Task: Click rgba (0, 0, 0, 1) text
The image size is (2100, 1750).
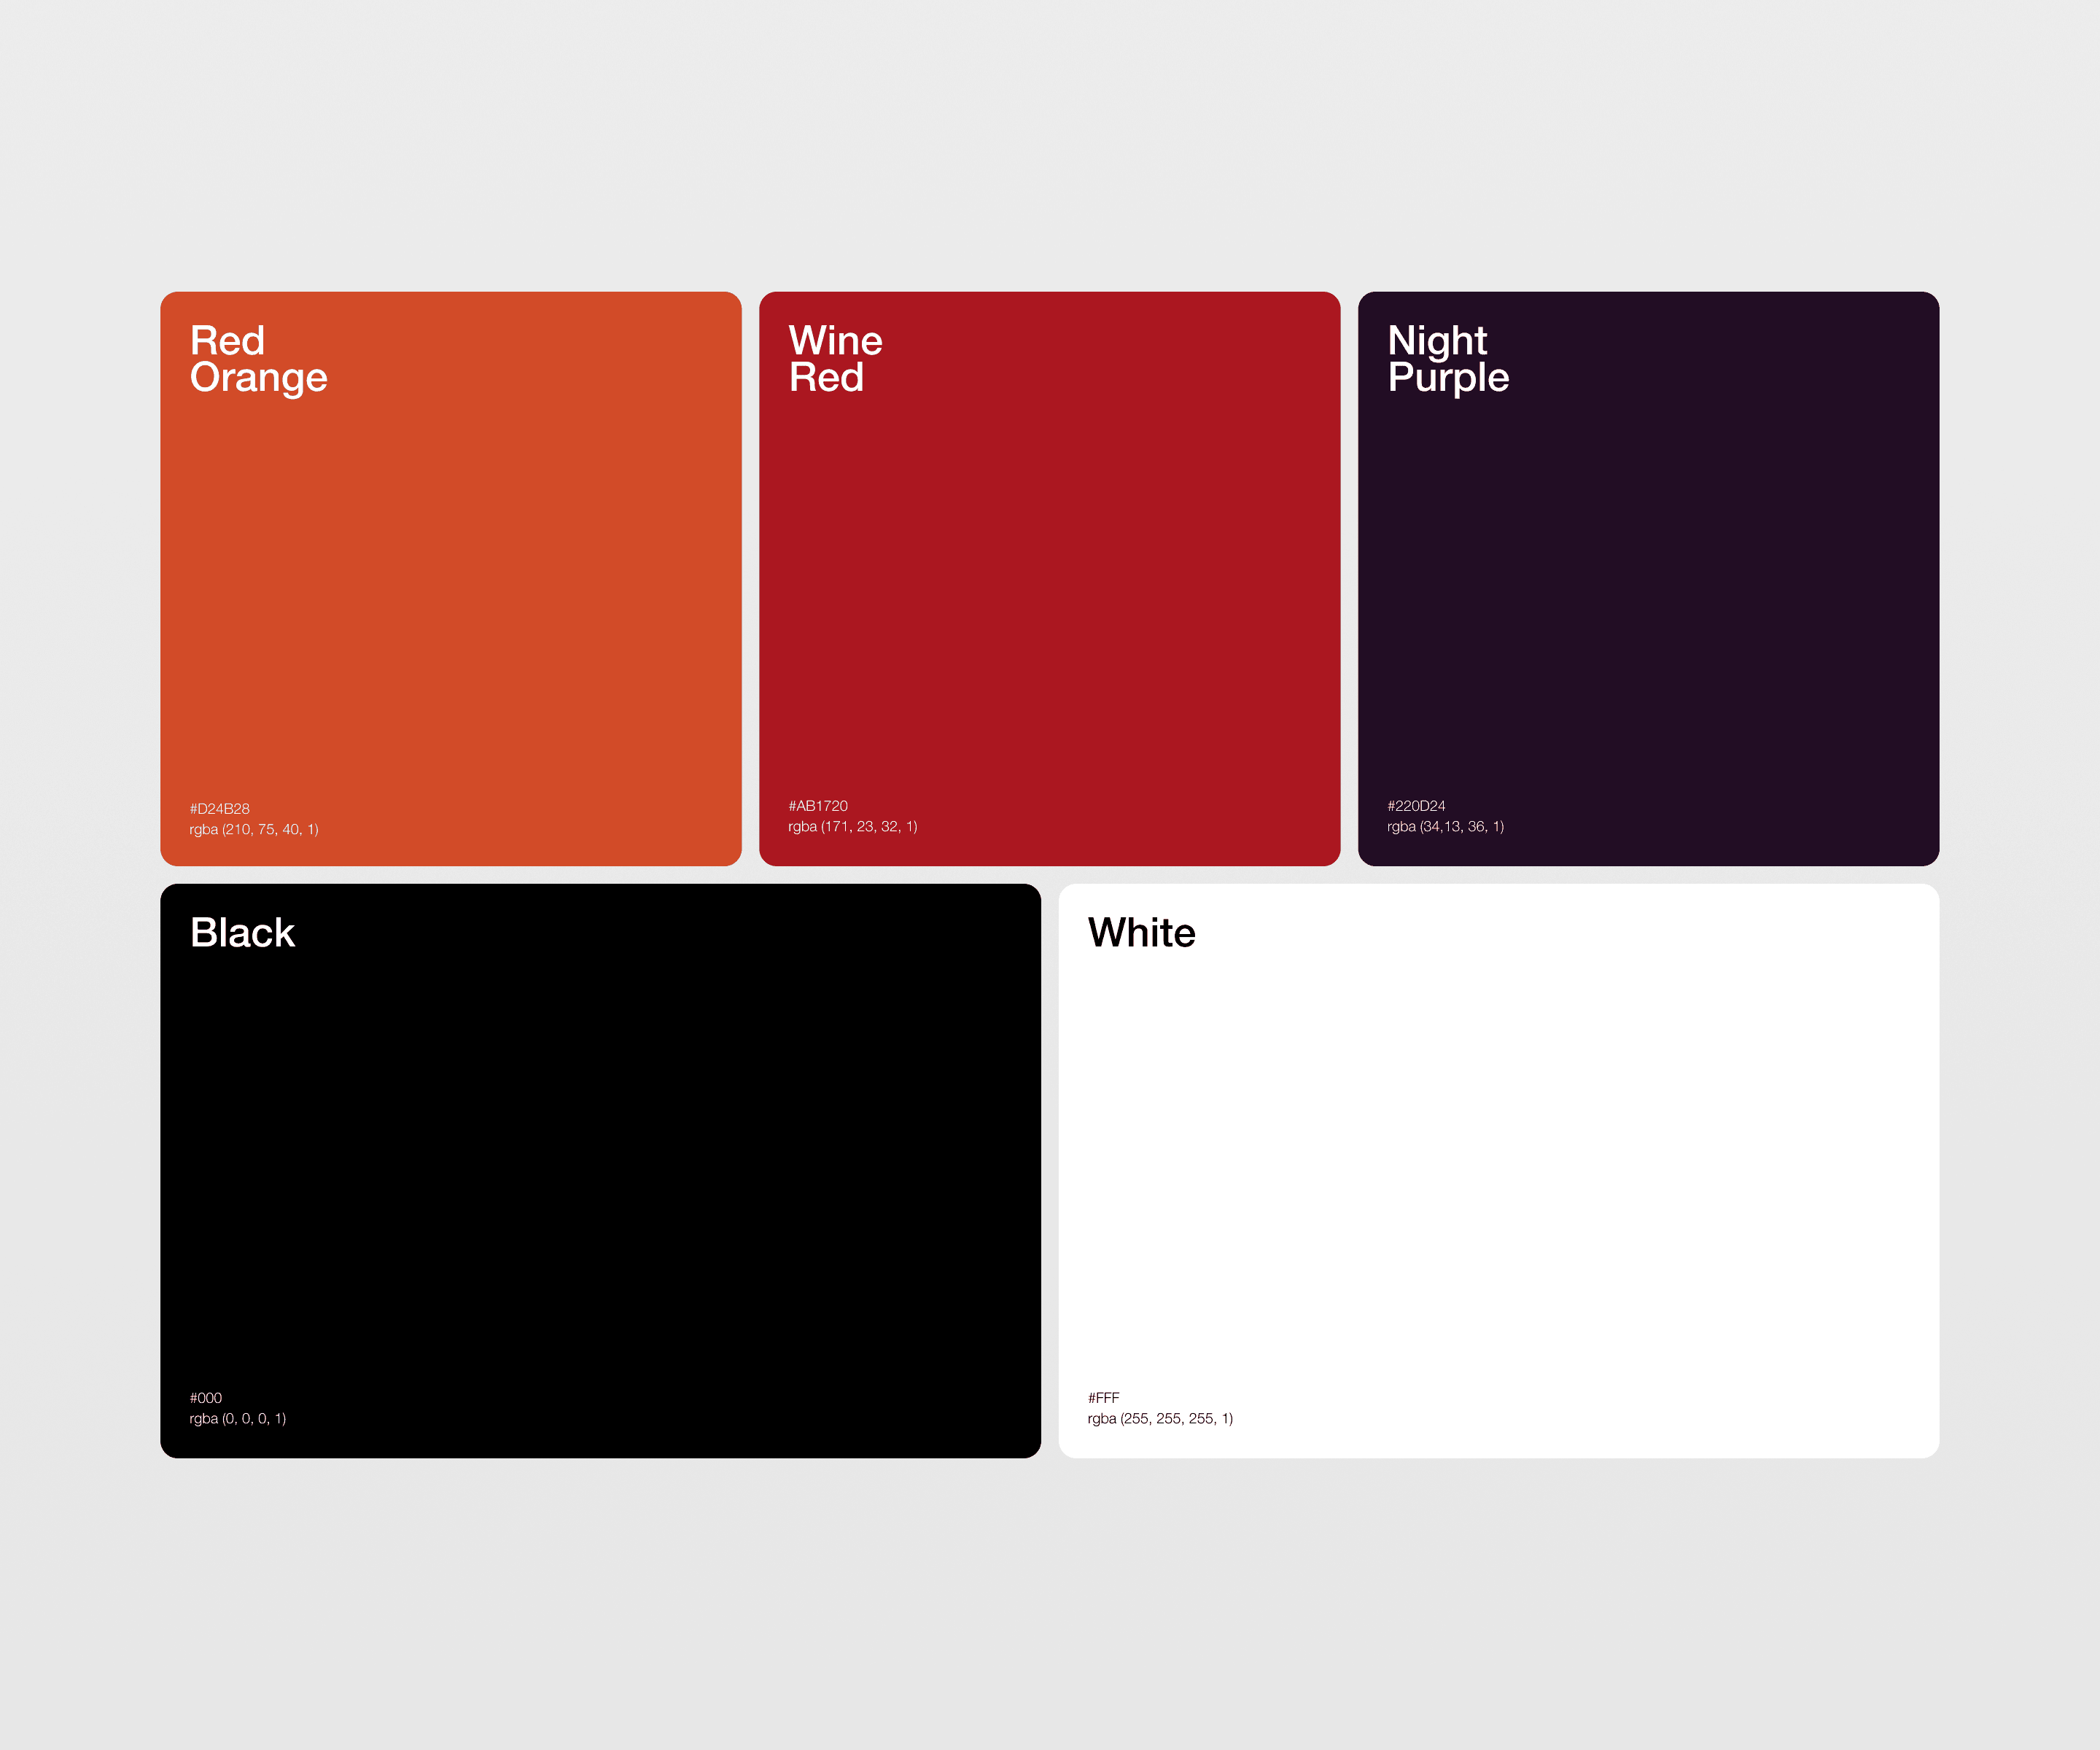Action: [238, 1418]
